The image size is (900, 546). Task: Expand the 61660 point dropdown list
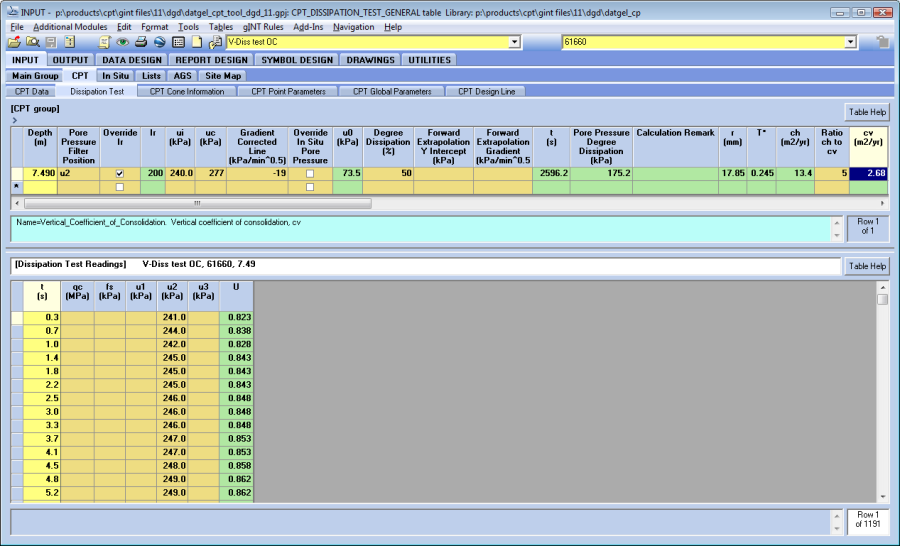(x=850, y=42)
